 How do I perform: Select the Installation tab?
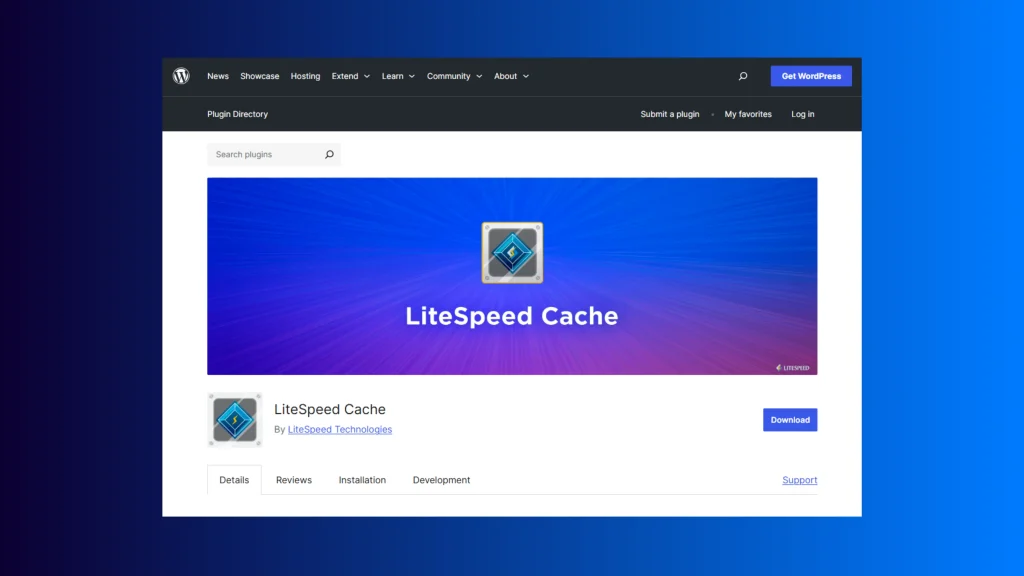pyautogui.click(x=362, y=480)
